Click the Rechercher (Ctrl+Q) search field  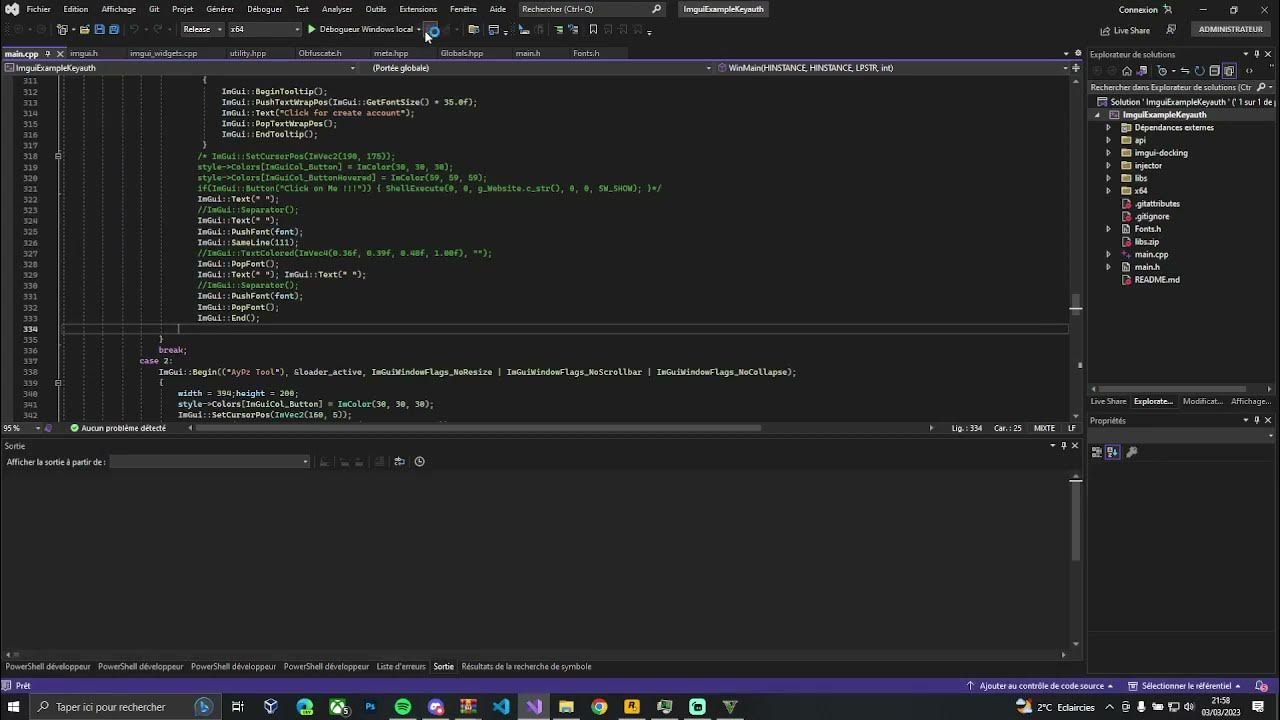coord(592,9)
